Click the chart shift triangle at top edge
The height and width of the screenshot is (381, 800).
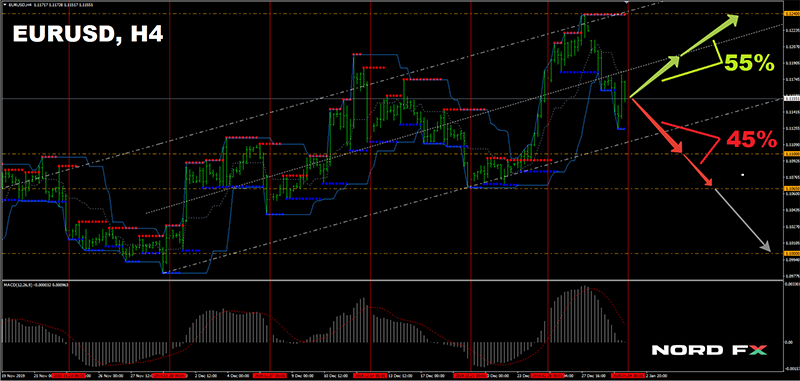[x=627, y=4]
